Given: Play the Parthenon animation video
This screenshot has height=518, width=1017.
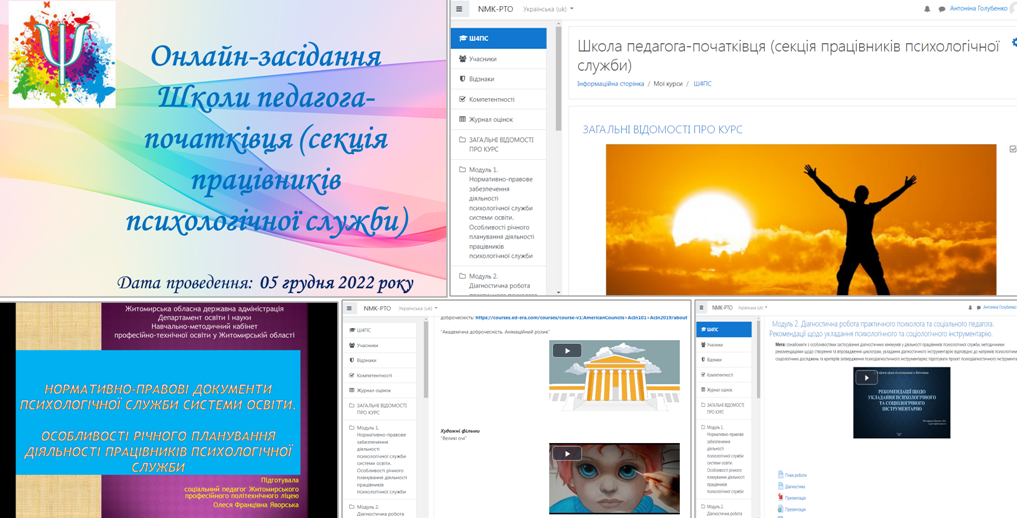Looking at the screenshot, I should tap(567, 351).
